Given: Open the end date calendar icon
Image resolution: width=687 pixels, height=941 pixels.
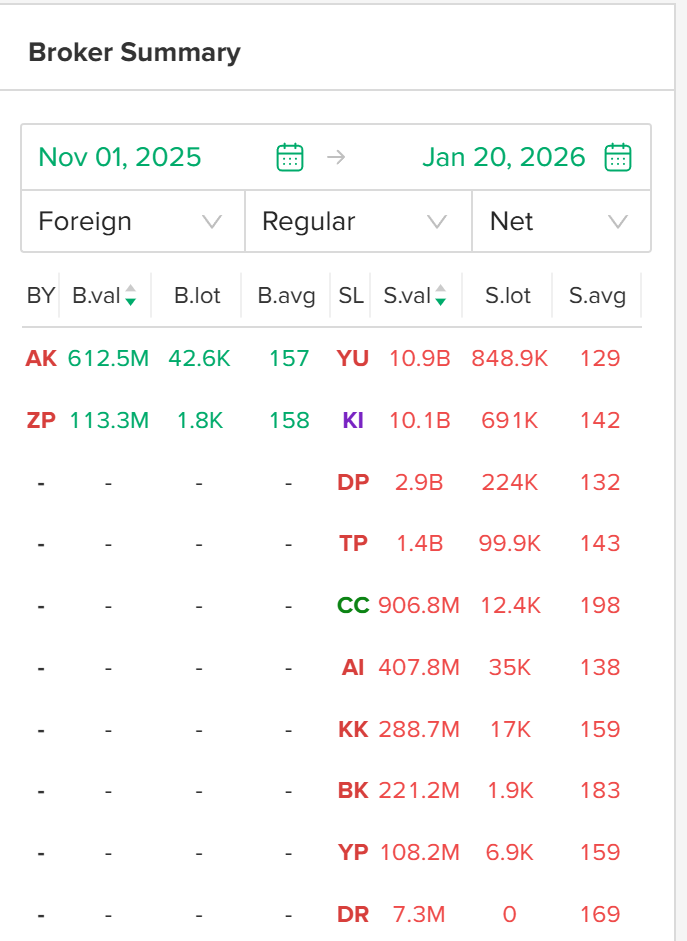Looking at the screenshot, I should pos(618,157).
